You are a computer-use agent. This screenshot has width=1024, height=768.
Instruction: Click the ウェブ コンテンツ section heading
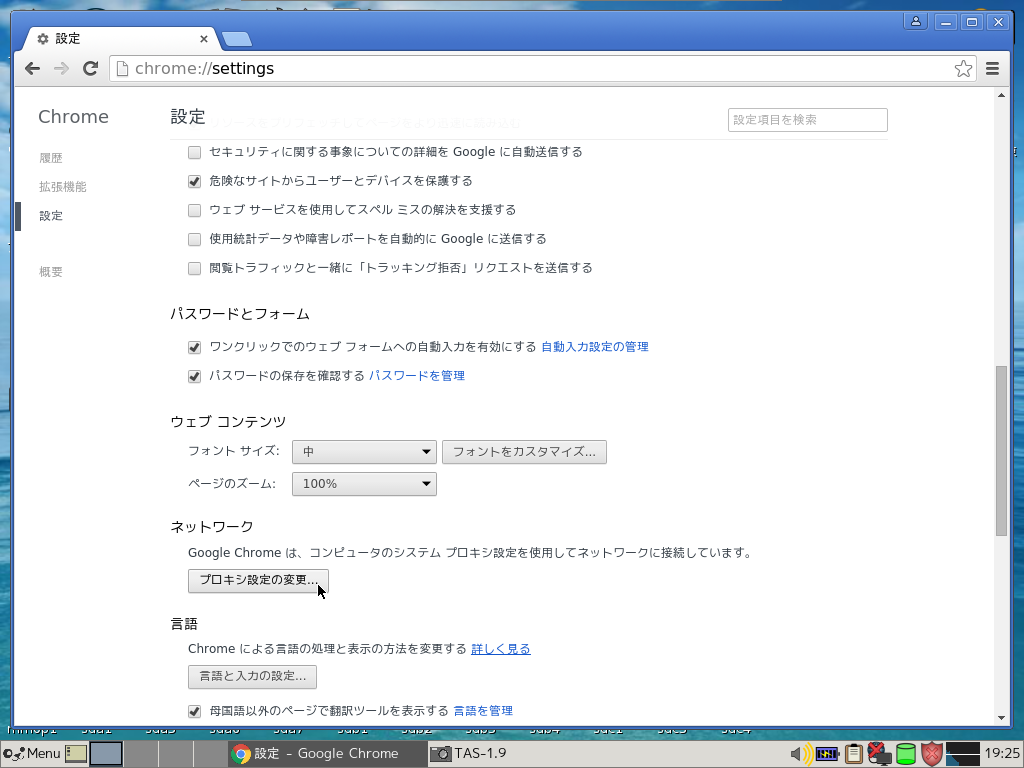228,422
